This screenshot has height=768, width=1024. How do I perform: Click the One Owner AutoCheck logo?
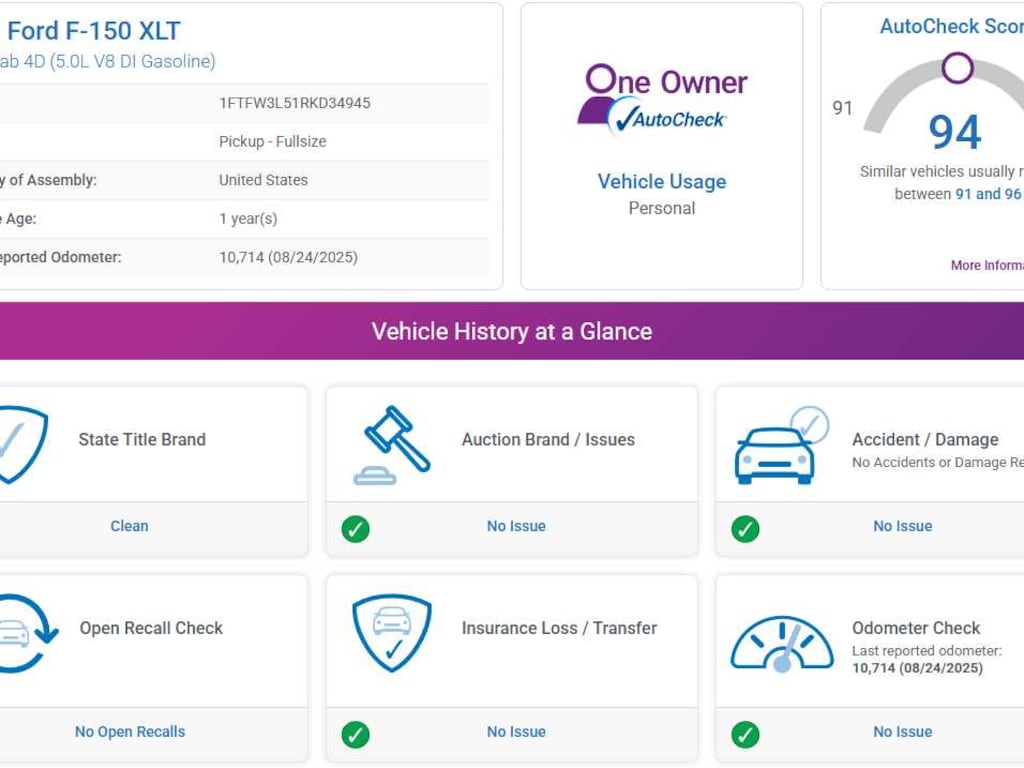coord(662,100)
